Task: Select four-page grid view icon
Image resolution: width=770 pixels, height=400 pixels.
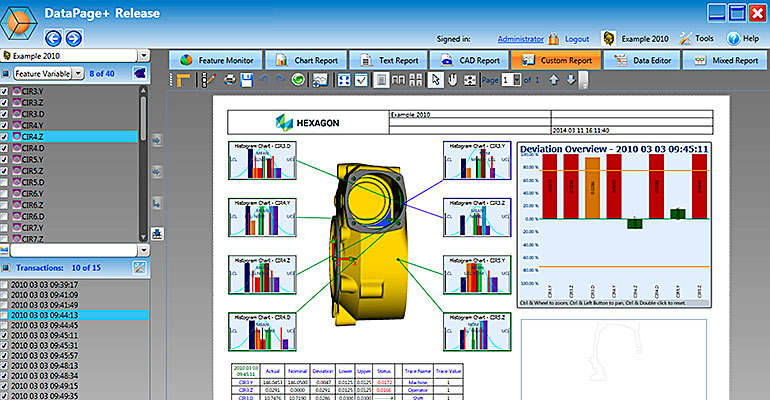Action: pos(415,80)
